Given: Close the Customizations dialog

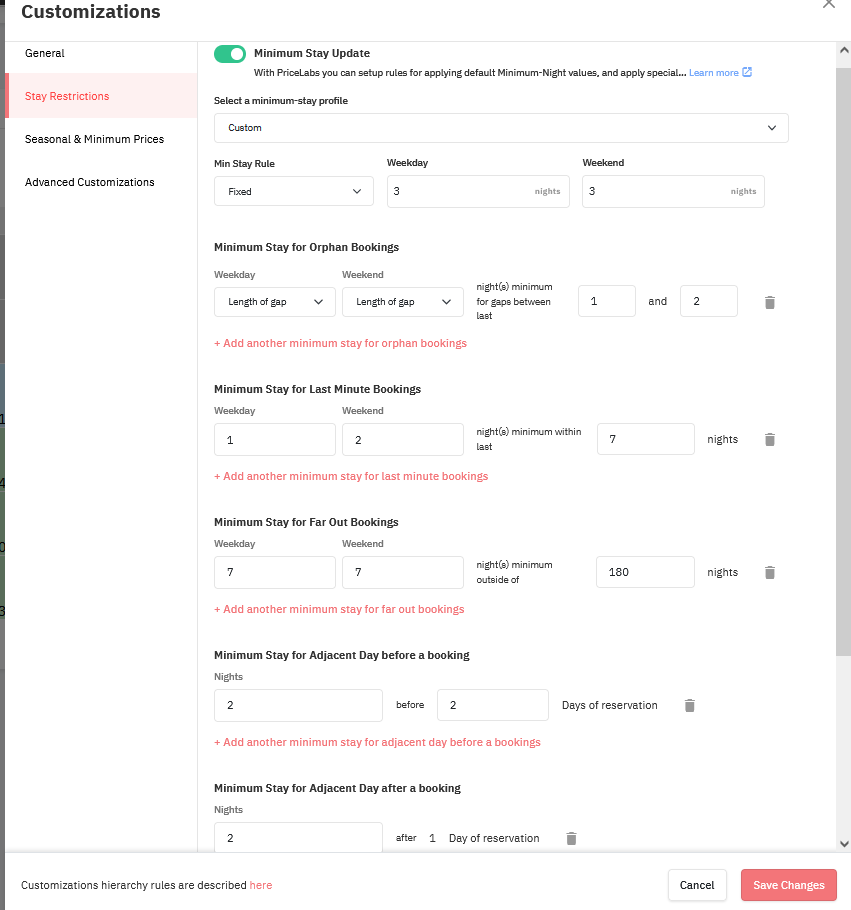Looking at the screenshot, I should coord(828,4).
